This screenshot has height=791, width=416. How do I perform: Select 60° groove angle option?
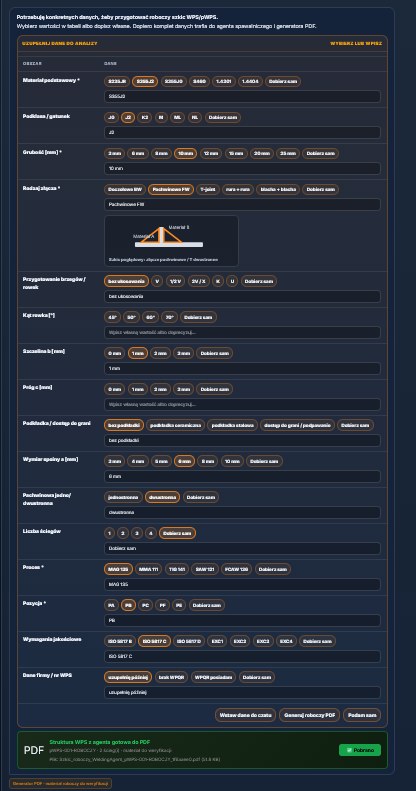pyautogui.click(x=151, y=317)
